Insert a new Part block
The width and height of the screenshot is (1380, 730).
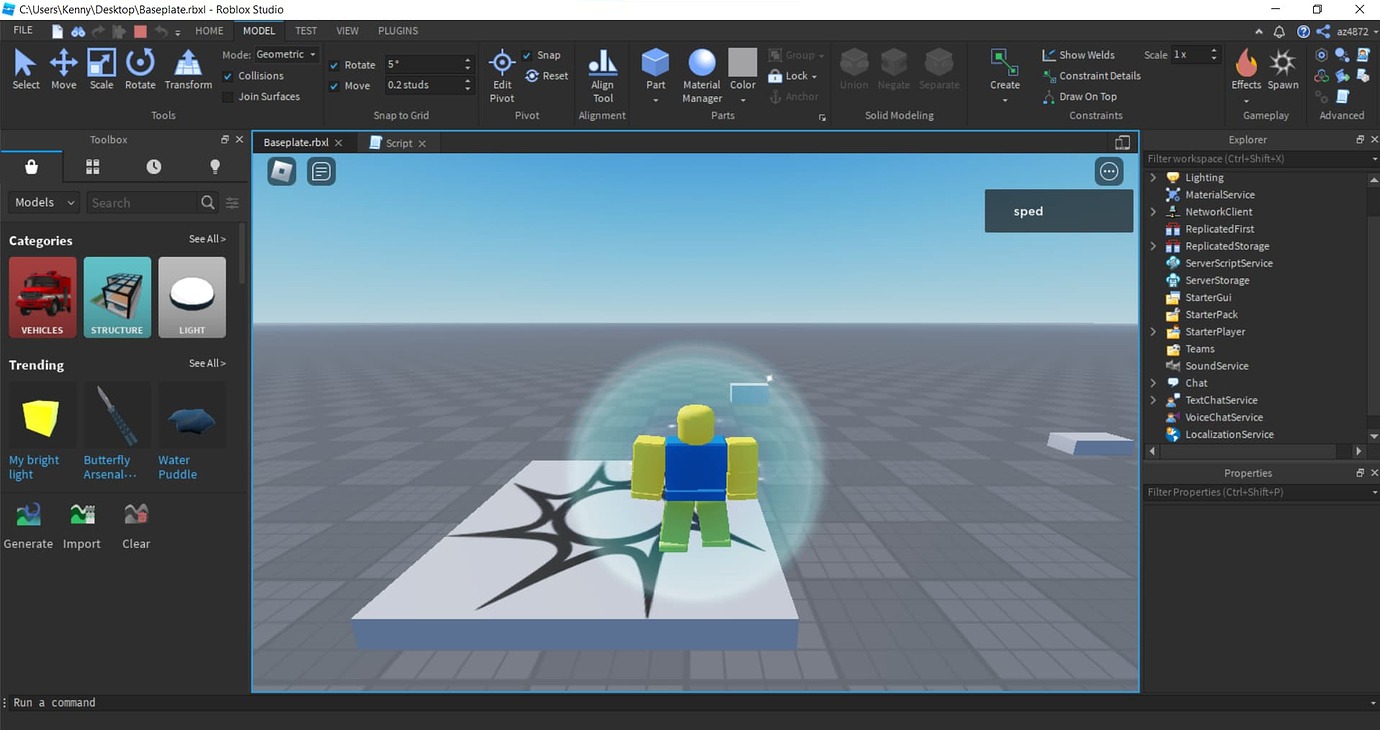click(656, 70)
